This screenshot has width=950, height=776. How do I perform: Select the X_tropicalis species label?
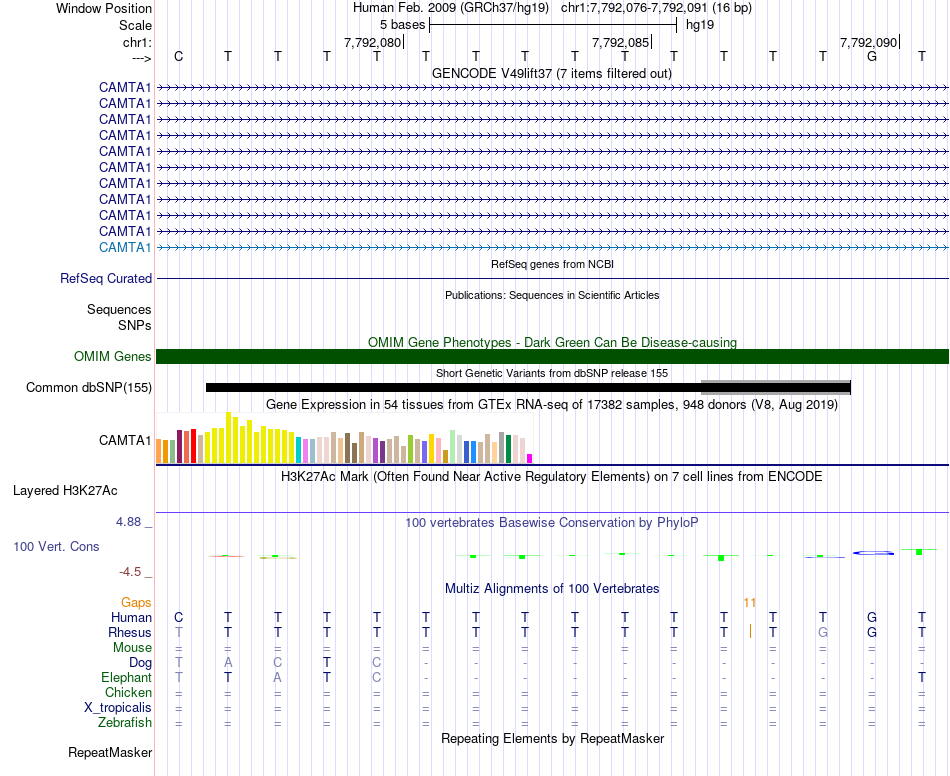coord(118,708)
